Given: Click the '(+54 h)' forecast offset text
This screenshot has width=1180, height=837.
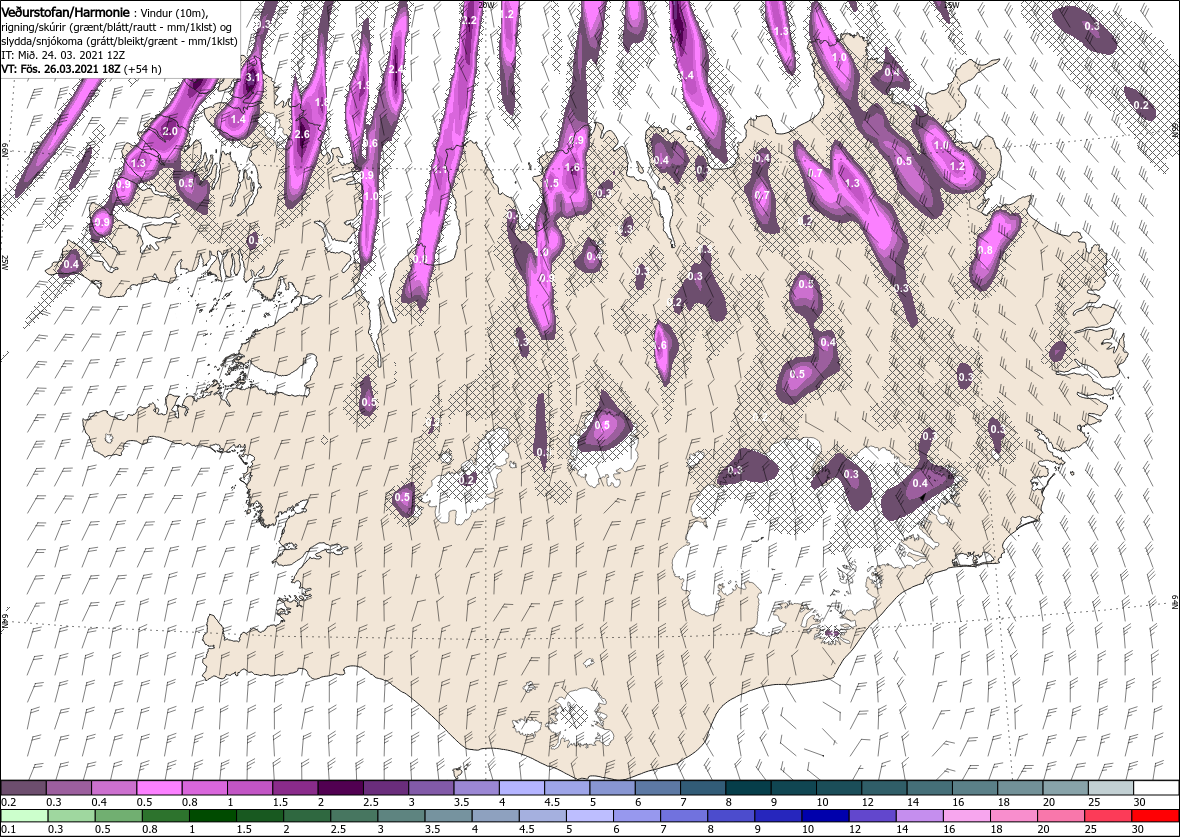Looking at the screenshot, I should tap(141, 68).
